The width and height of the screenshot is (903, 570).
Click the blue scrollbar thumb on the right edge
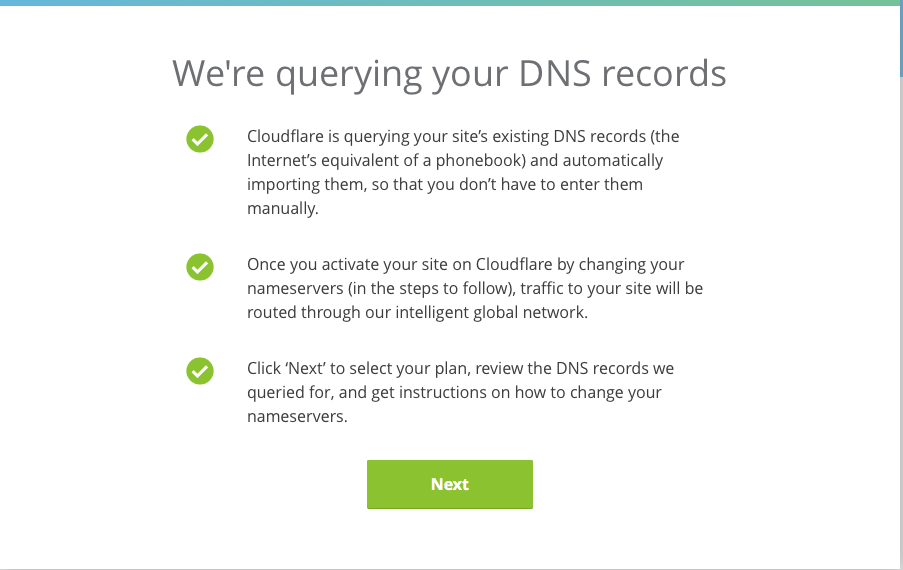(901, 37)
